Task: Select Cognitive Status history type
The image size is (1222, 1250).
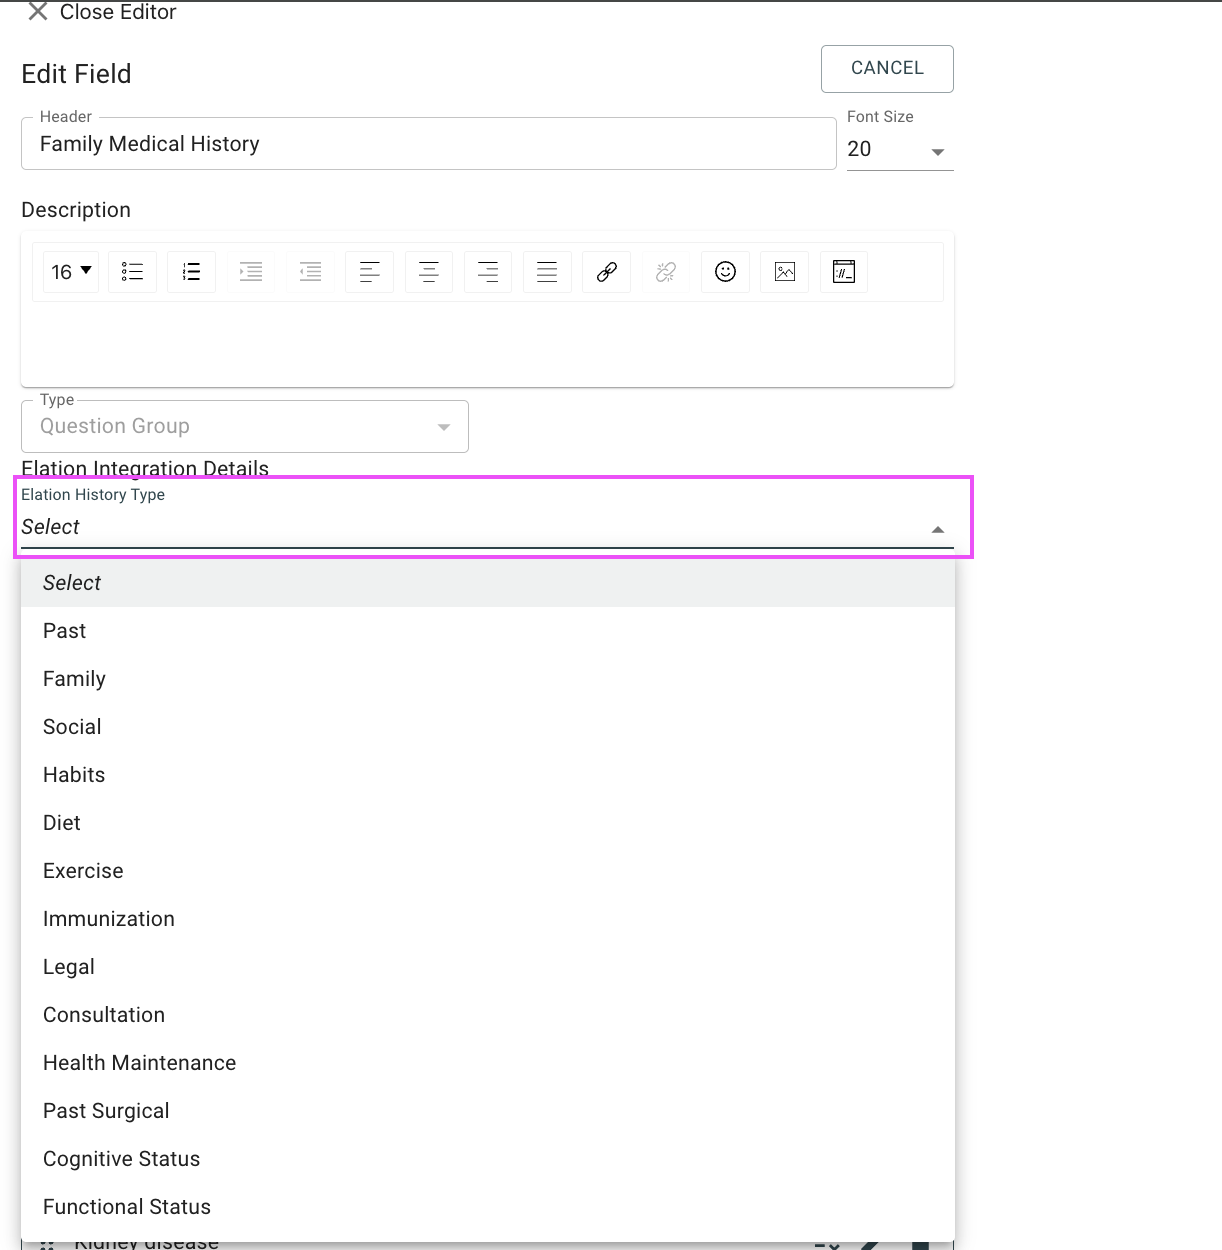Action: [488, 1159]
